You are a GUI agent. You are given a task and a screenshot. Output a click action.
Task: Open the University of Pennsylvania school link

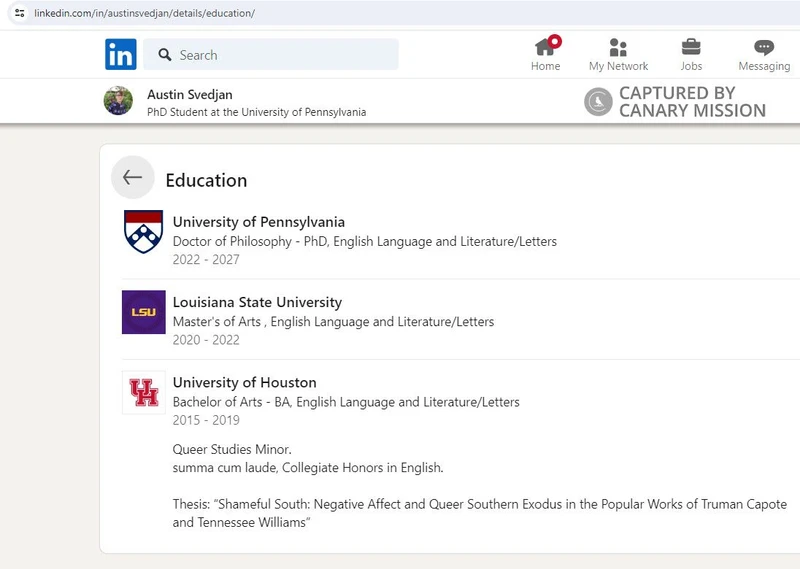point(259,222)
